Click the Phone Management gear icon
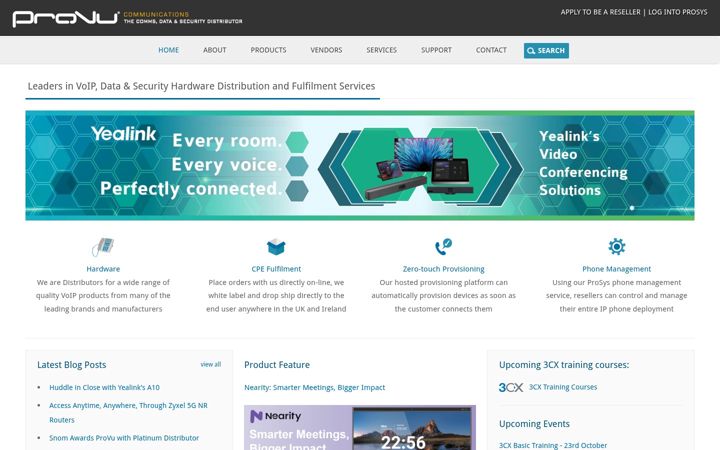 (x=617, y=247)
